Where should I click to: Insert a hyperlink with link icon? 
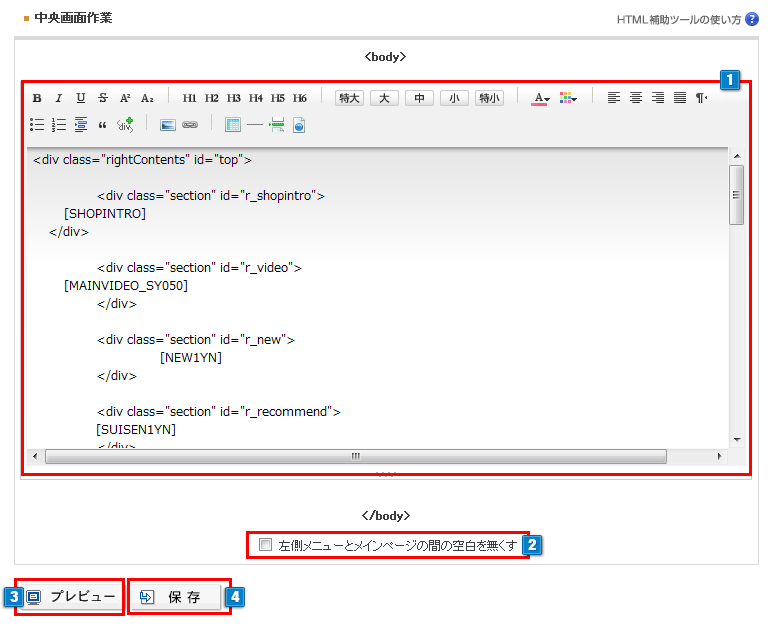pyautogui.click(x=189, y=125)
